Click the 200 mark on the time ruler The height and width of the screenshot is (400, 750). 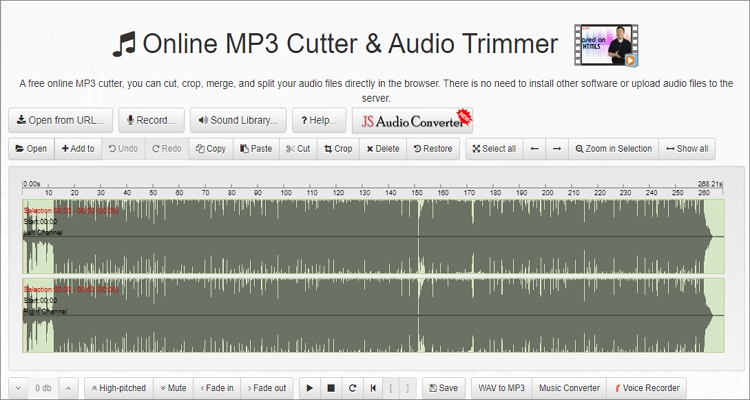click(548, 192)
